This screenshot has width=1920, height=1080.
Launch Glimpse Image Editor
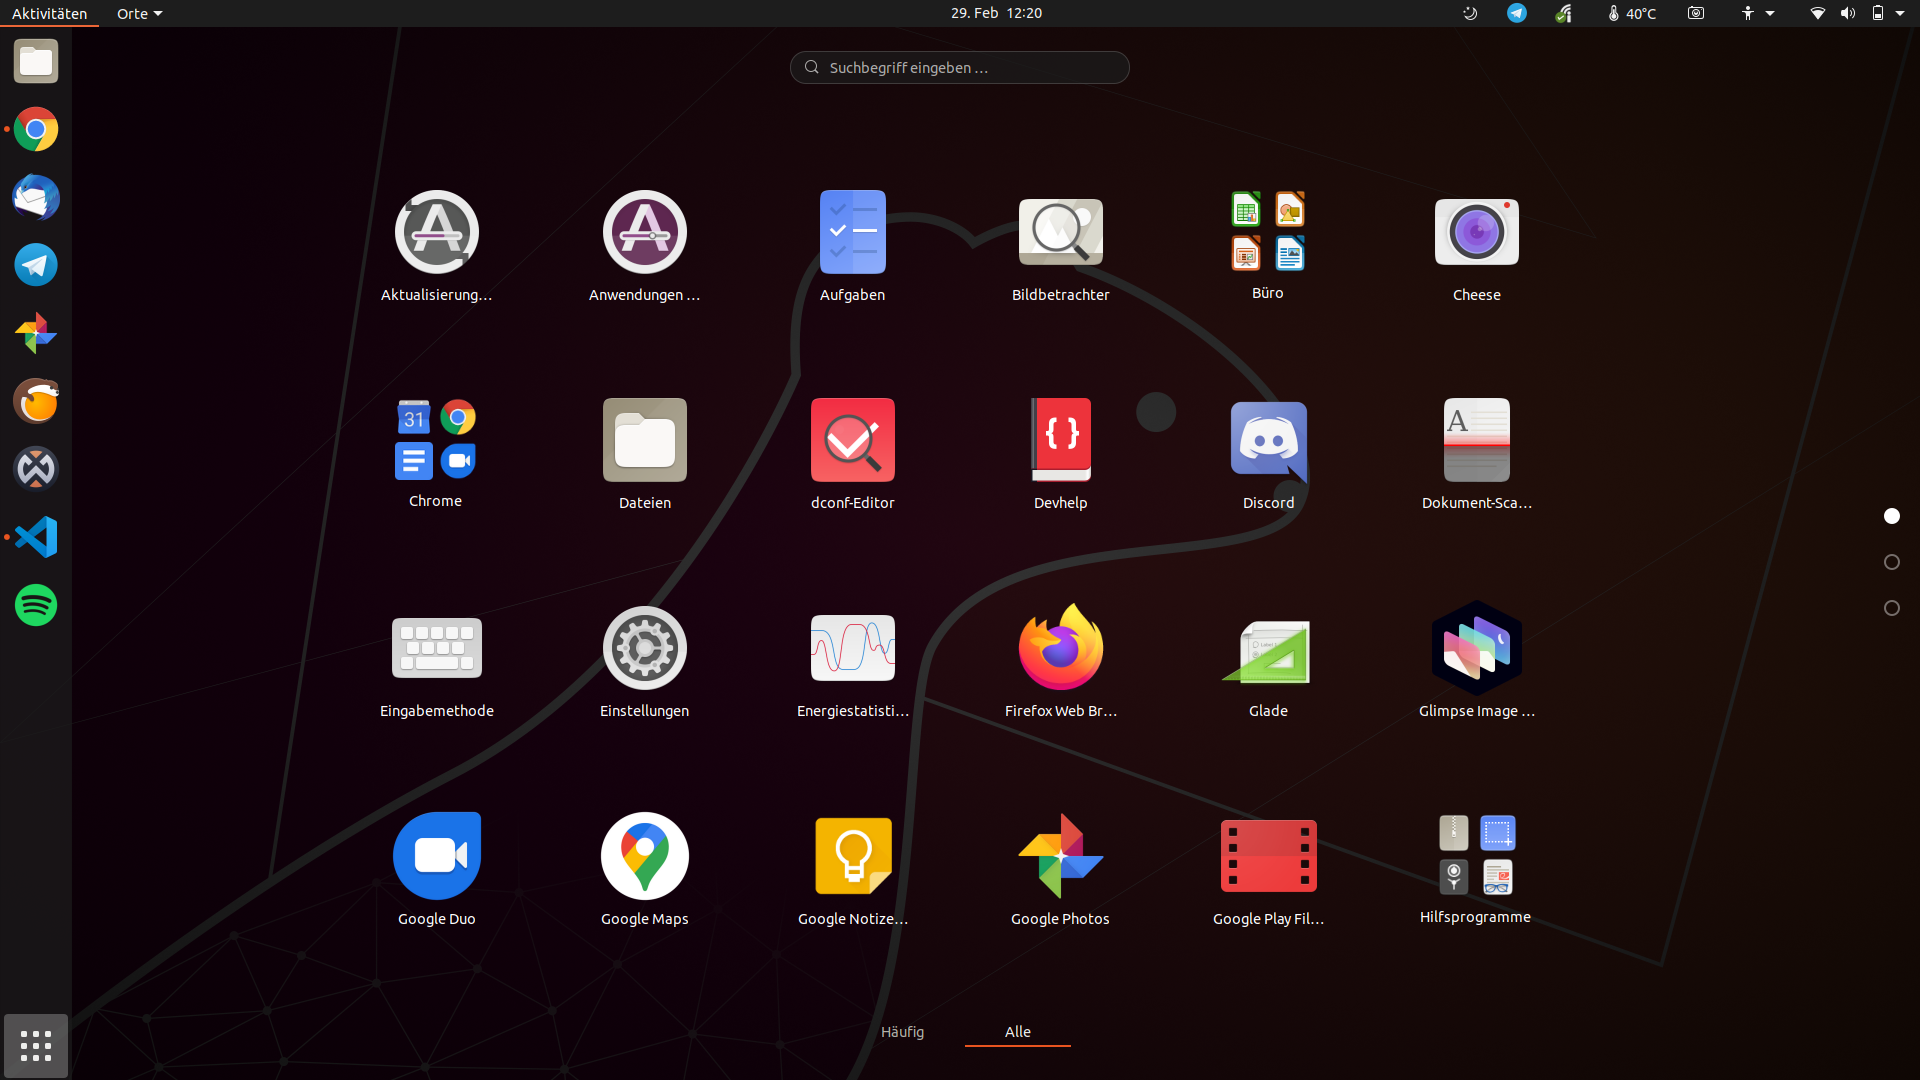(x=1476, y=649)
